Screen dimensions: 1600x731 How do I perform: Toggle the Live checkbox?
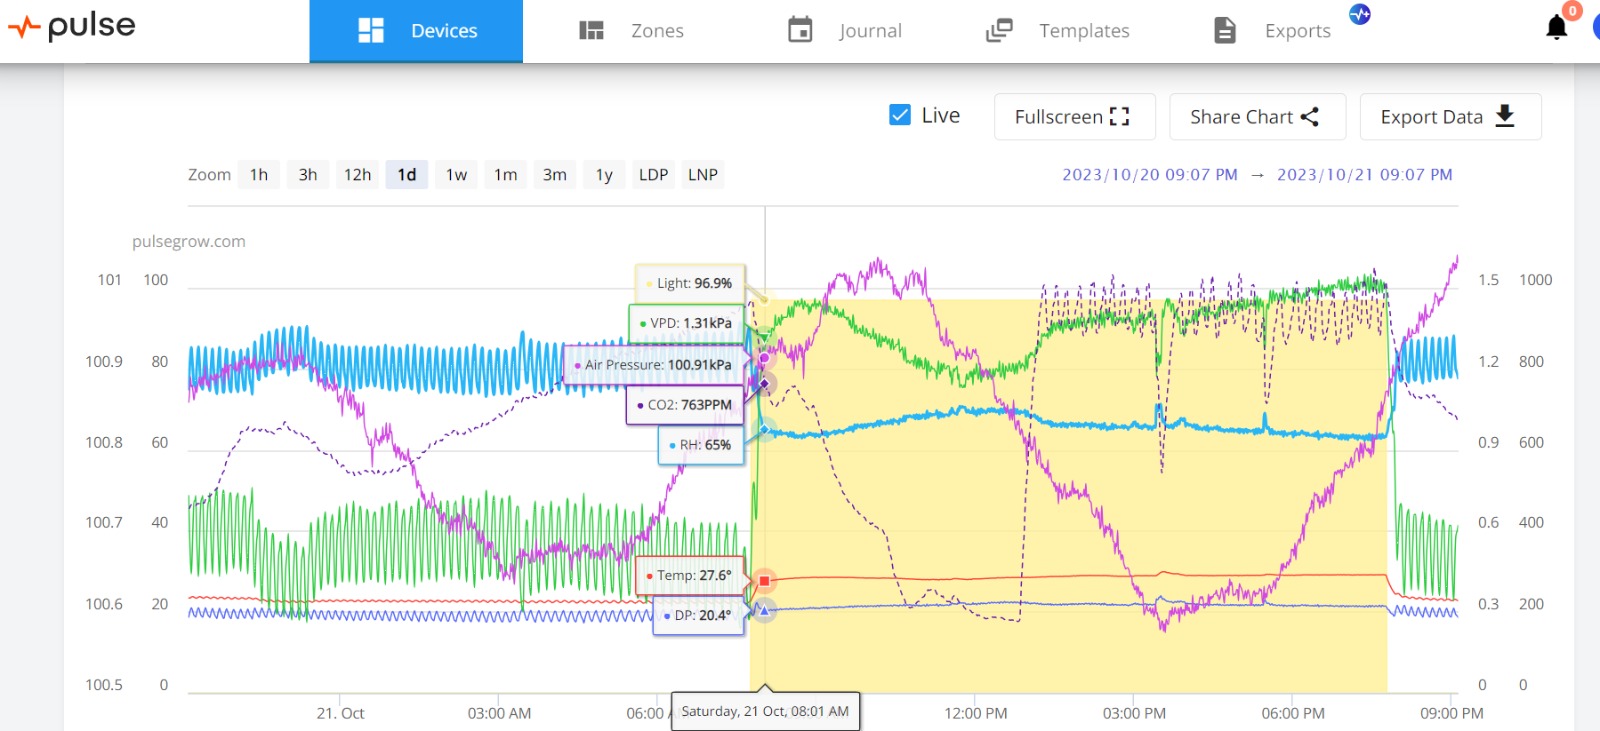point(900,115)
